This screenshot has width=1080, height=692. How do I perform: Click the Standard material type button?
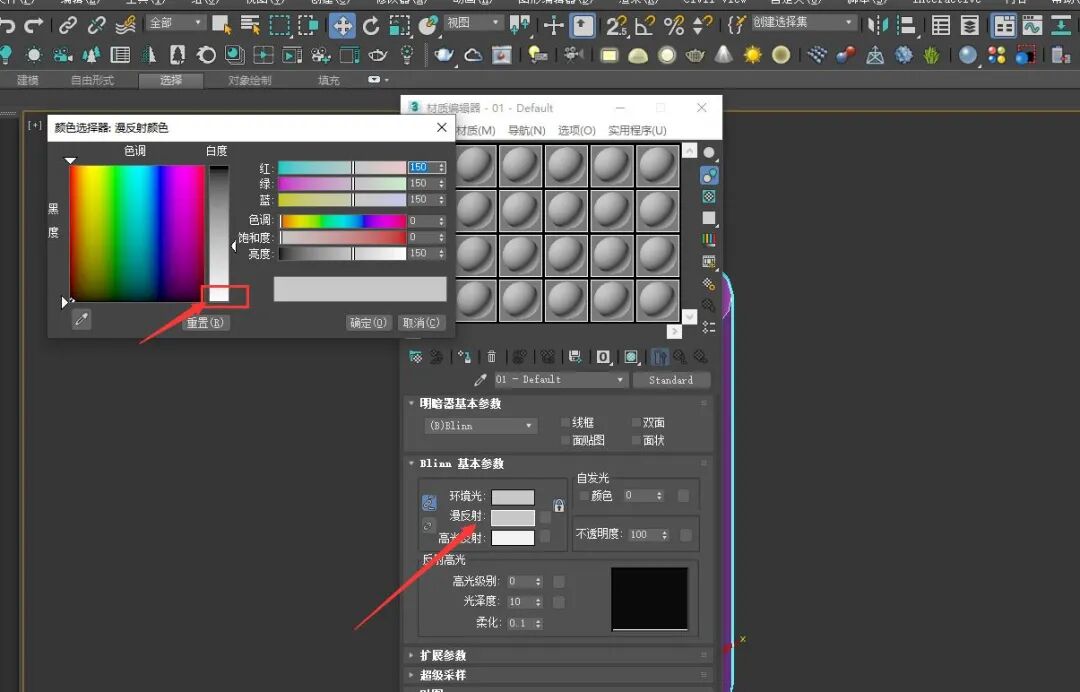tap(671, 380)
